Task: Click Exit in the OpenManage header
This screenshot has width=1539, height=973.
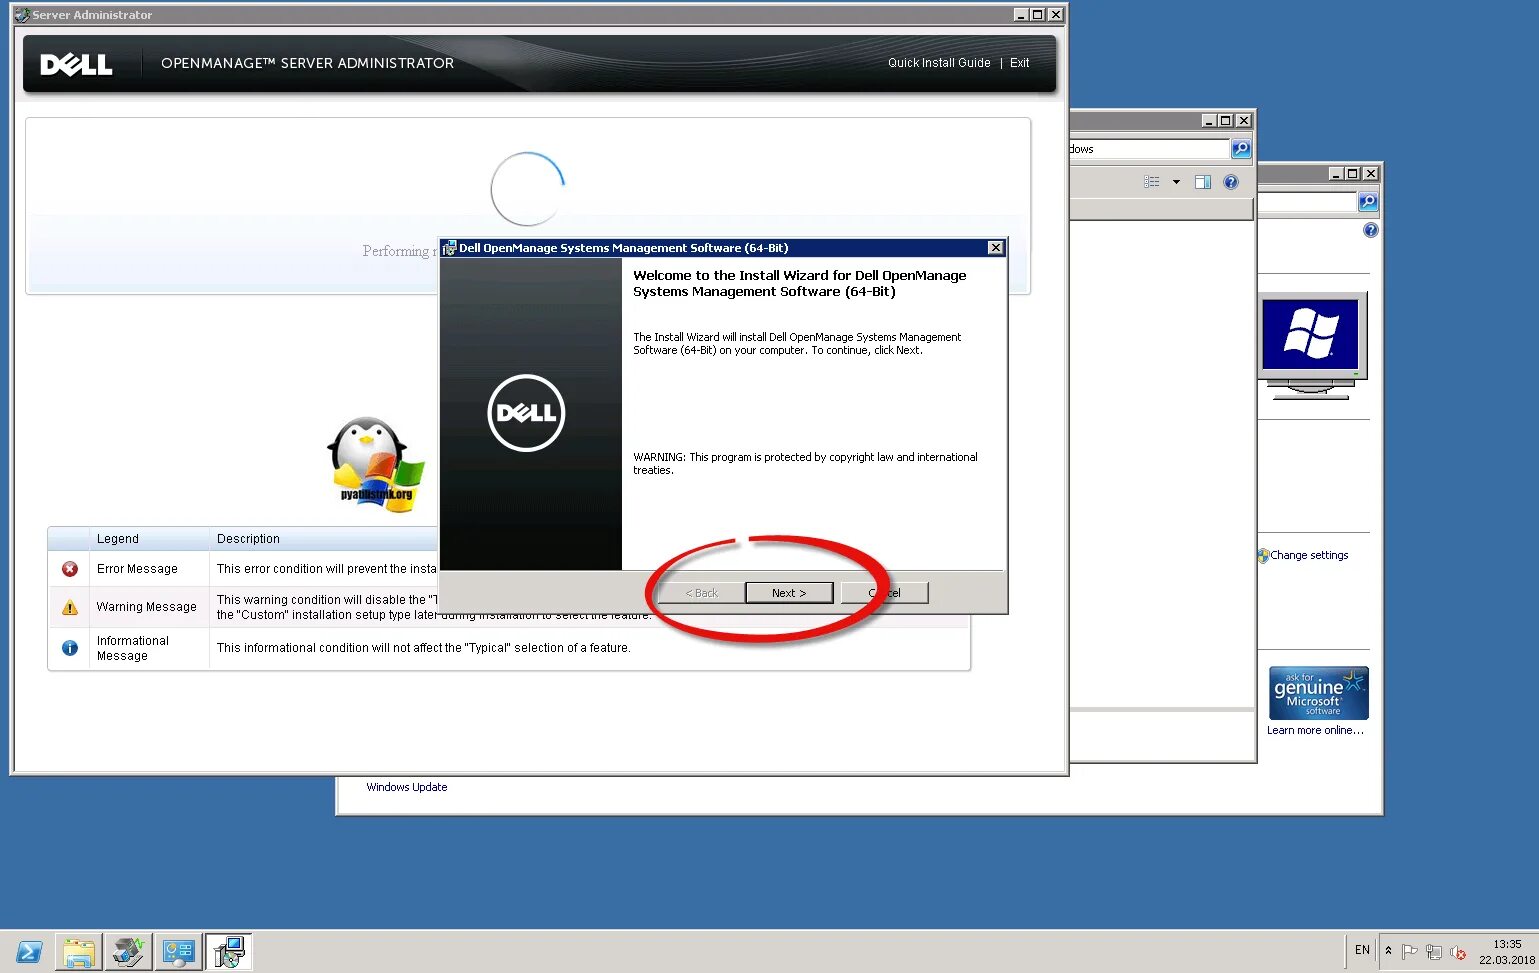Action: click(1019, 63)
